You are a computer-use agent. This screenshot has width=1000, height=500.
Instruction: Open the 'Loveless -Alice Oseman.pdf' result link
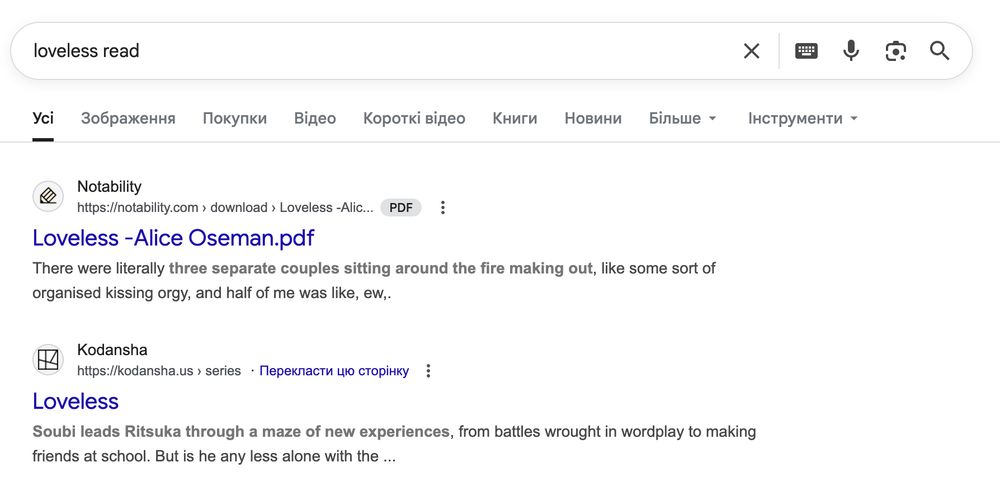[173, 238]
